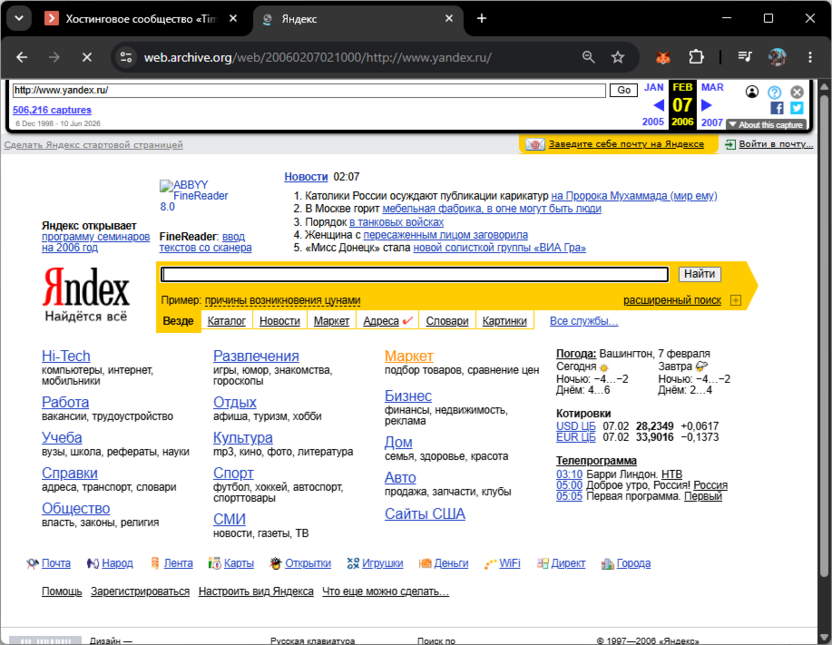Image resolution: width=832 pixels, height=645 pixels.
Task: Open the Новости headline link
Action: [306, 177]
